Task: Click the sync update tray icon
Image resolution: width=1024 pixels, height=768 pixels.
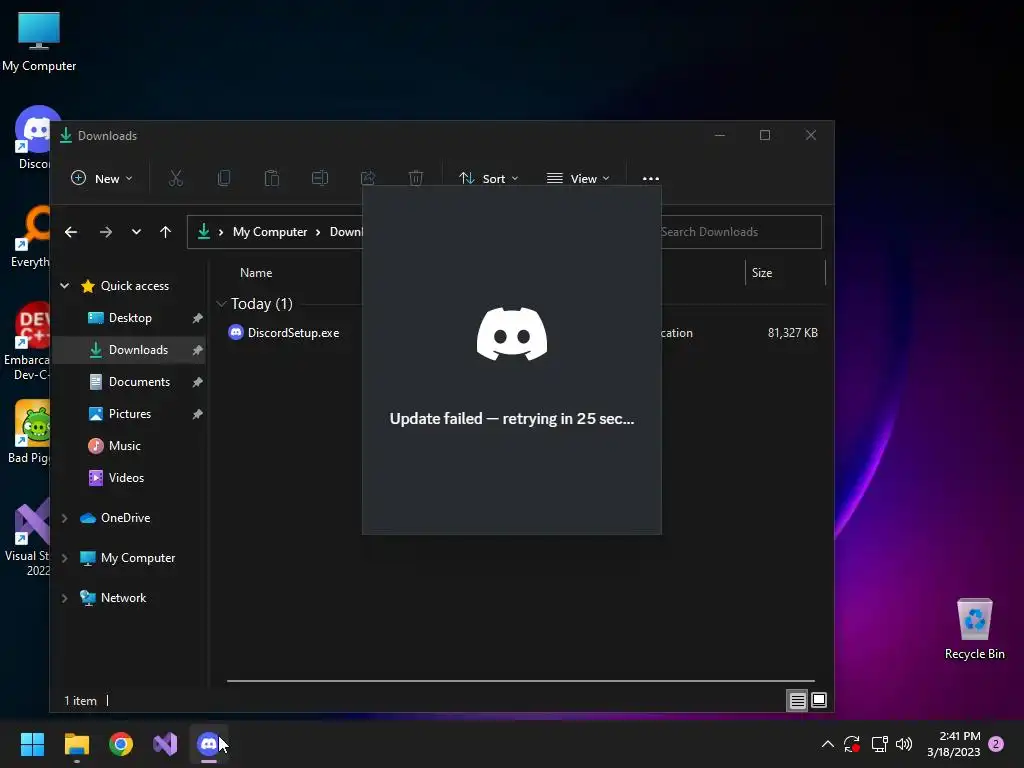Action: (x=852, y=744)
